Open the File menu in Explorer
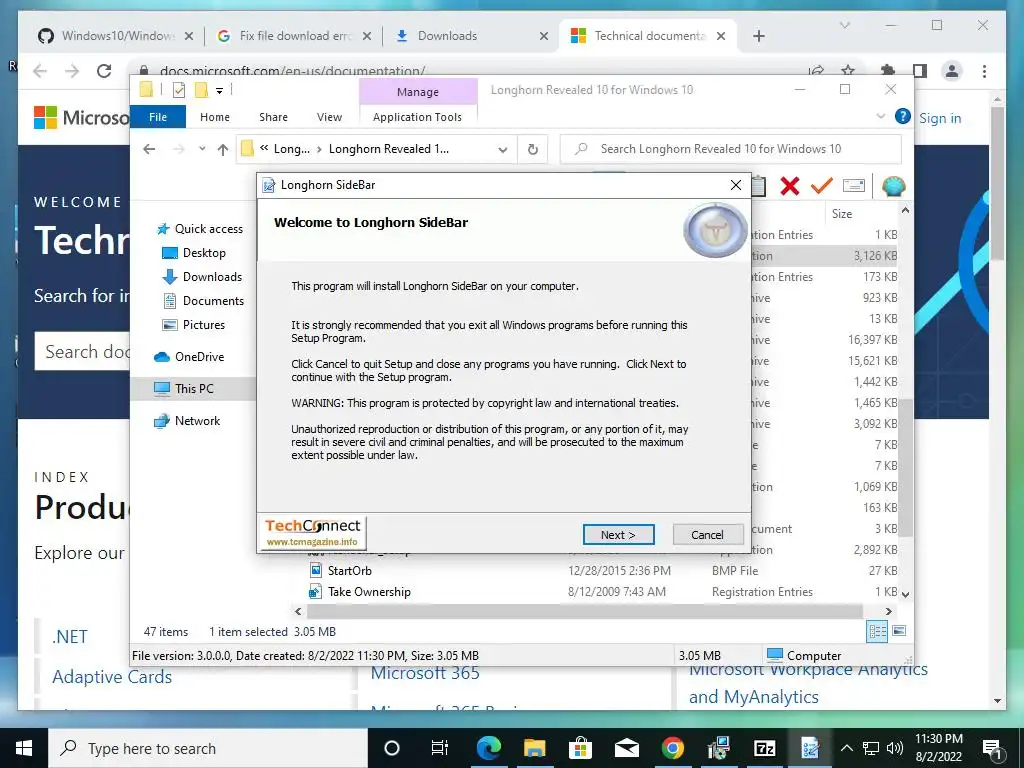 [158, 117]
